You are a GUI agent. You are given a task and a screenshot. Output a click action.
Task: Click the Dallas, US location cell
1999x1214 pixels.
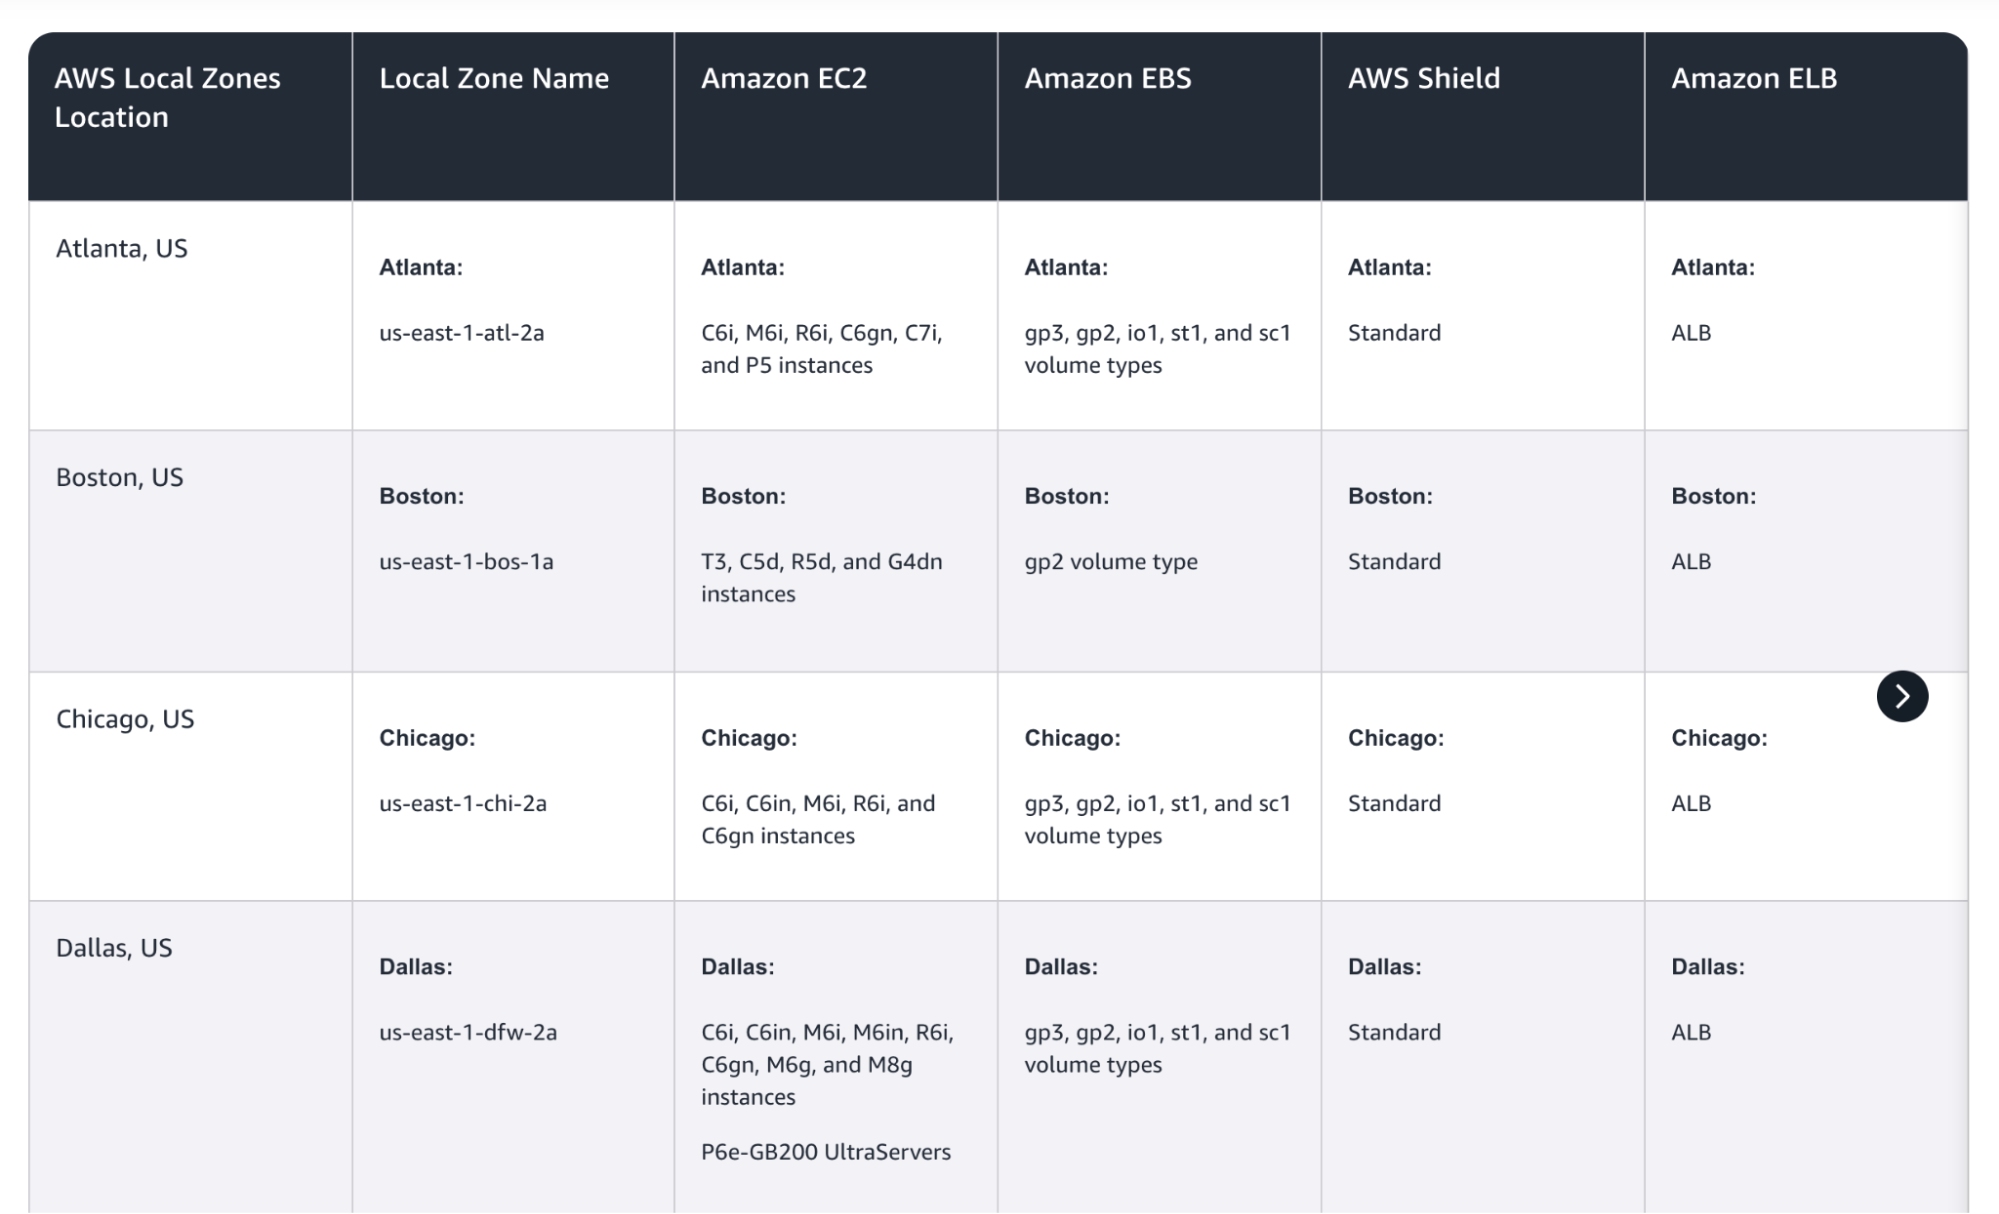[114, 948]
